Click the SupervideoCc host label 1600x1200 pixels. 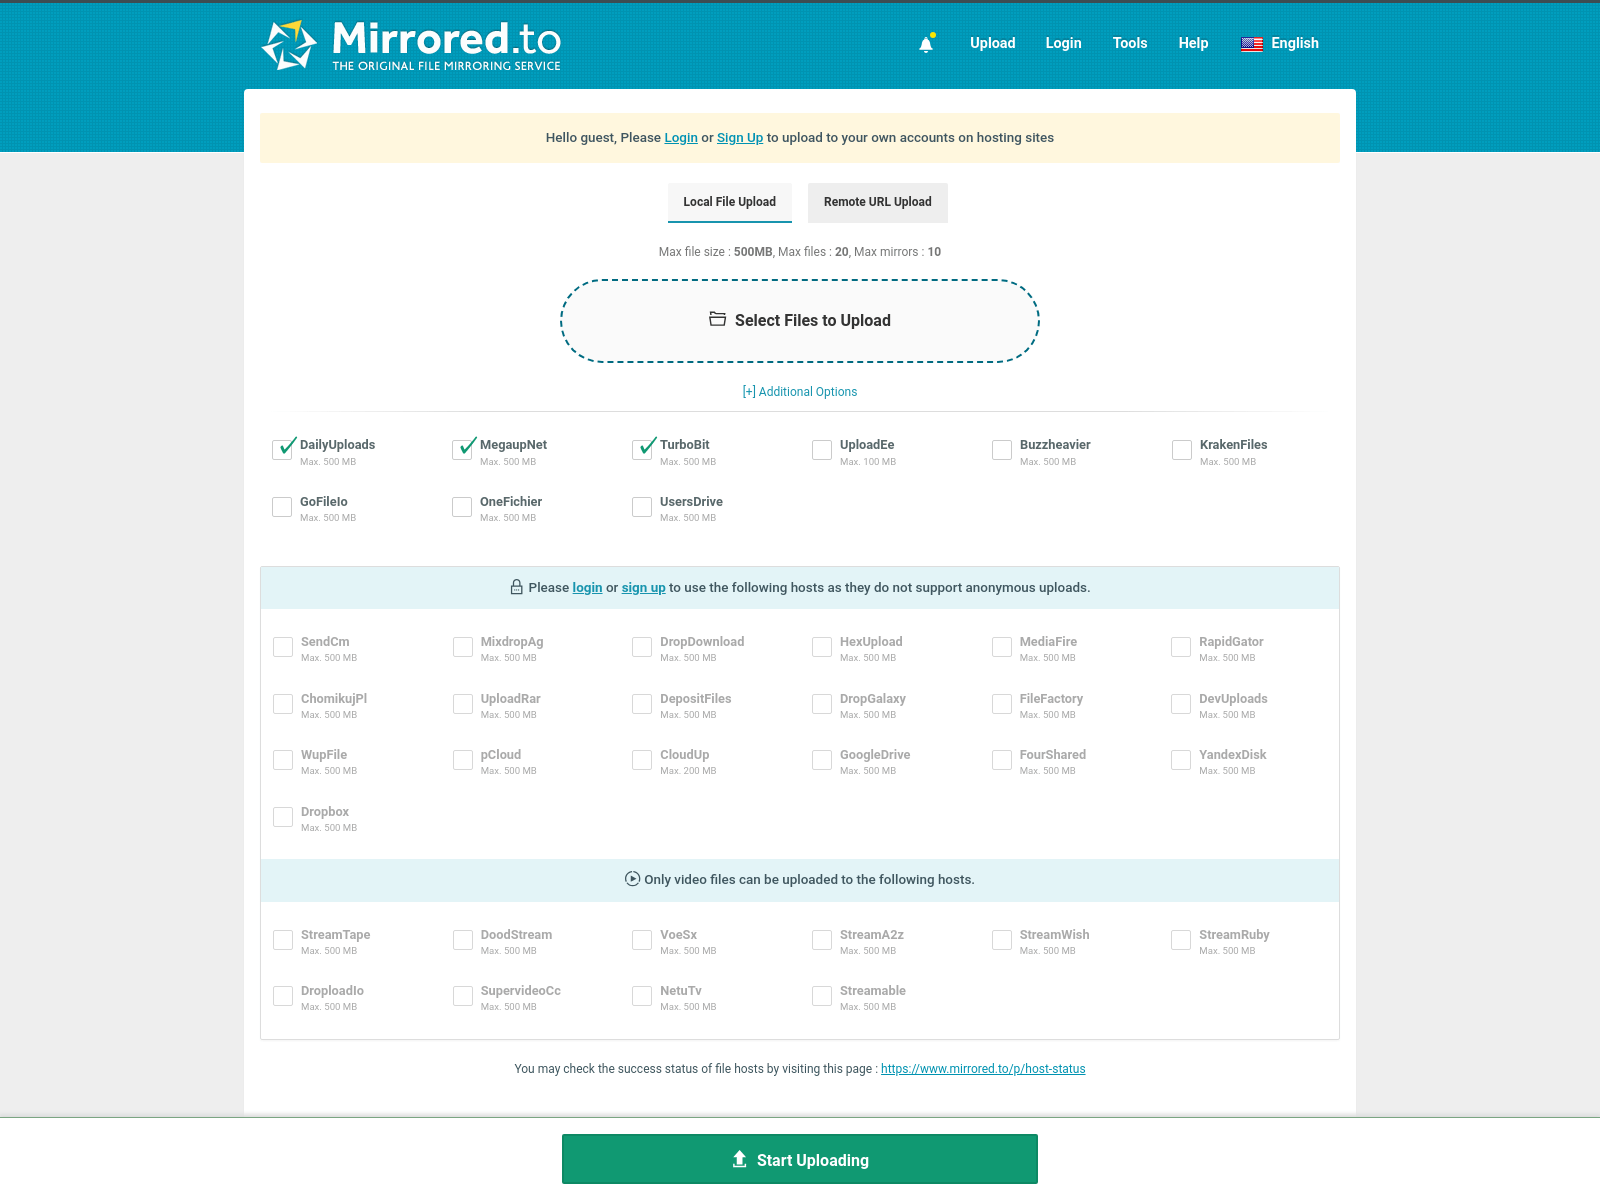pos(521,991)
